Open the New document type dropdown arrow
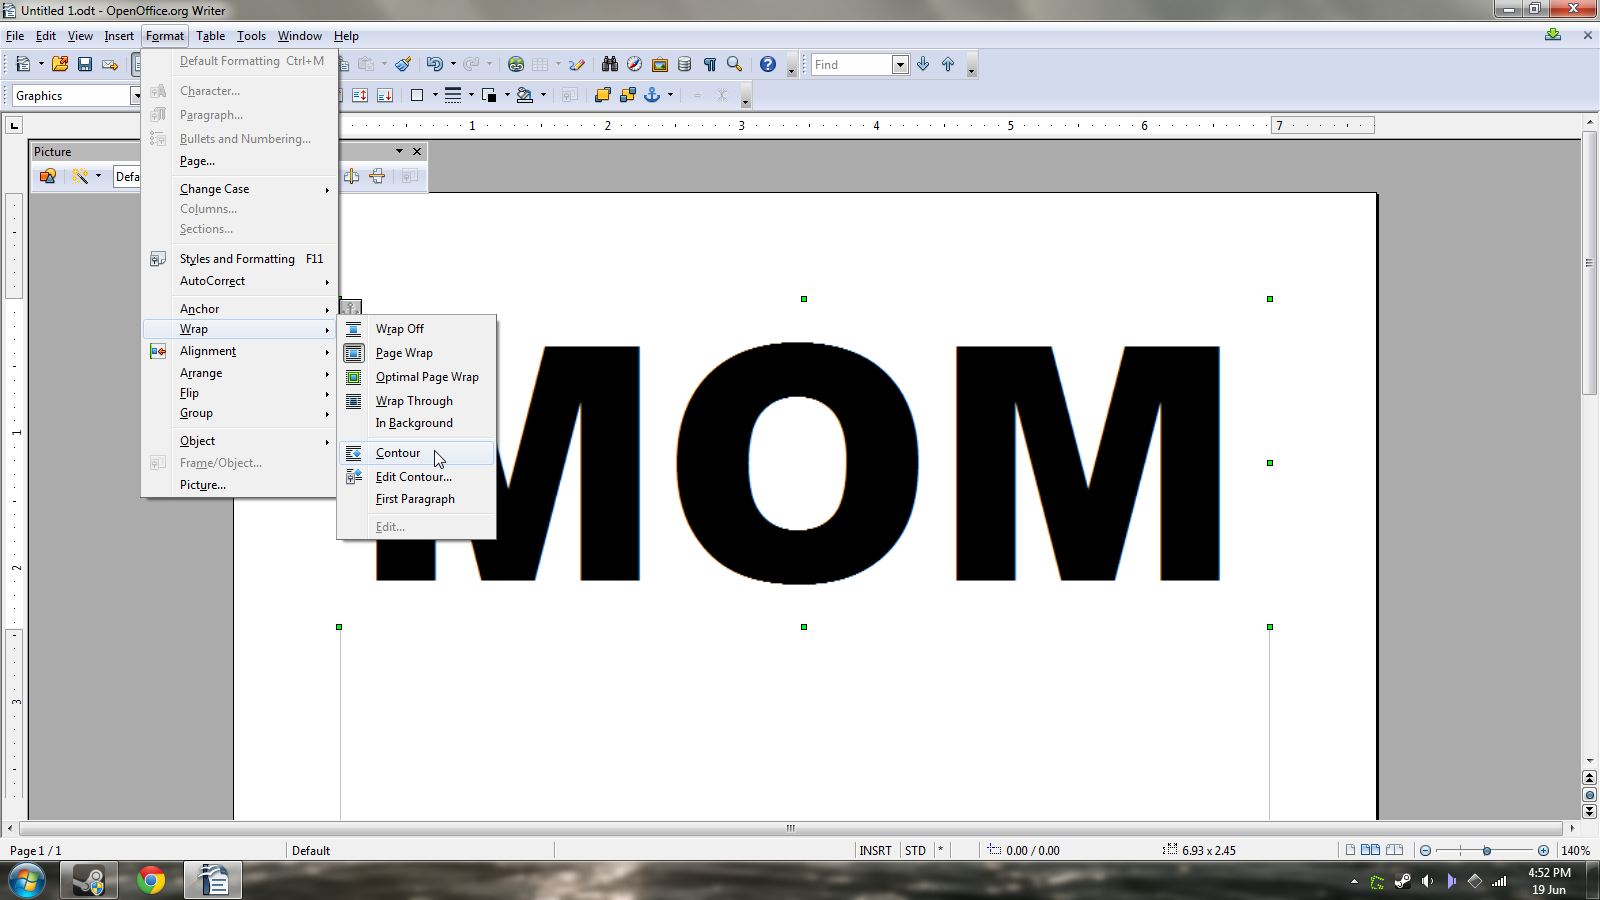The width and height of the screenshot is (1600, 900). (x=41, y=64)
